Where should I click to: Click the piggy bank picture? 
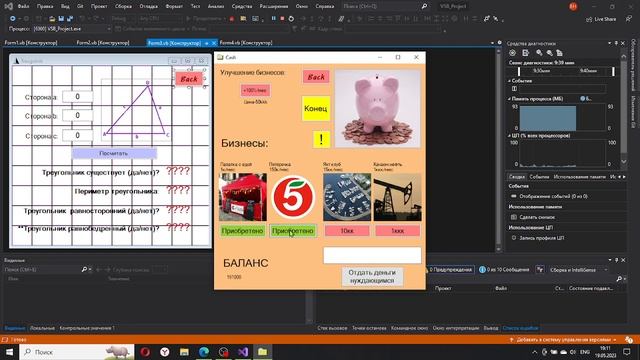coord(377,108)
